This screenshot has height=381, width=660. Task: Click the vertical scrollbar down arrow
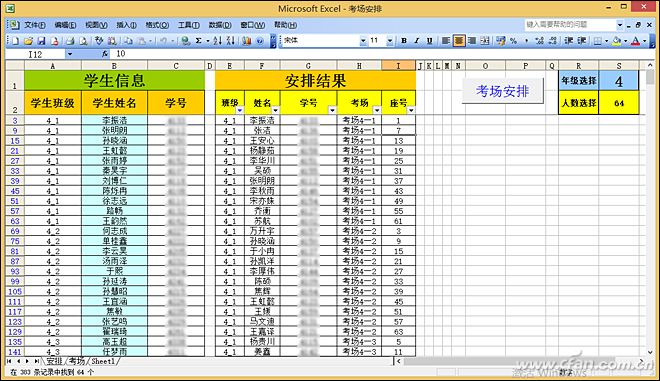[x=650, y=352]
